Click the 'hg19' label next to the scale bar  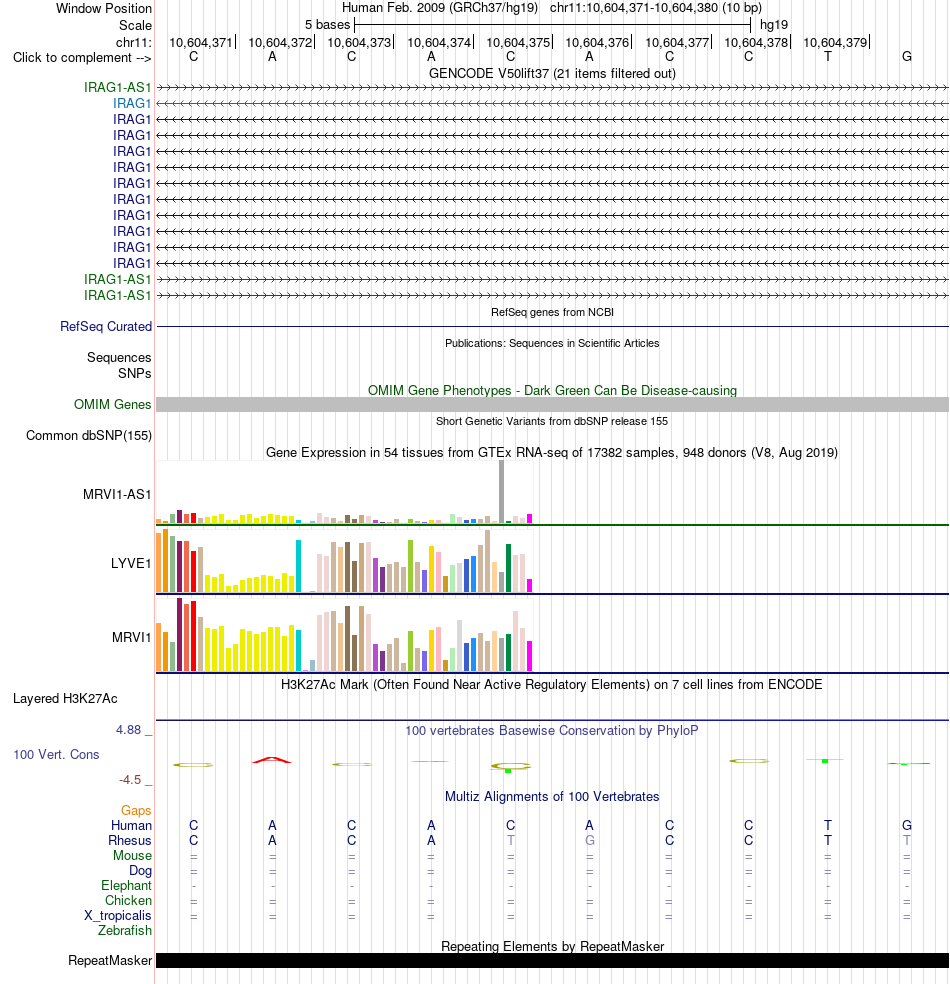(774, 25)
